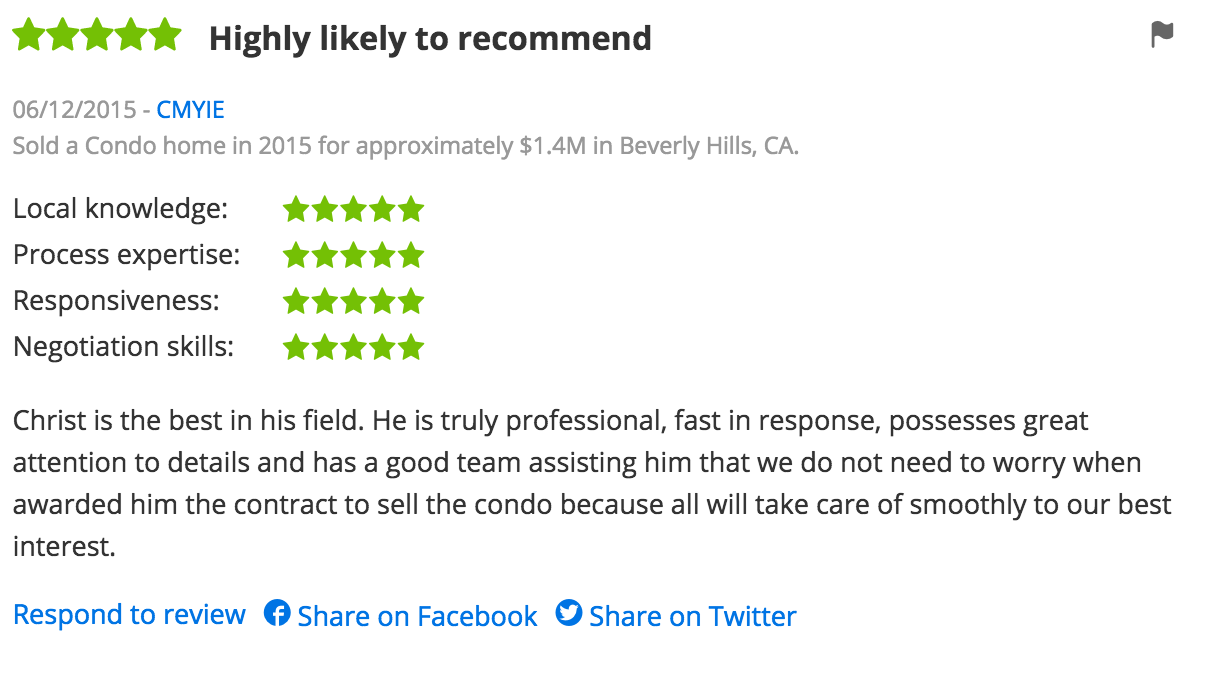Click Respond to review link
The width and height of the screenshot is (1206, 674).
(129, 614)
